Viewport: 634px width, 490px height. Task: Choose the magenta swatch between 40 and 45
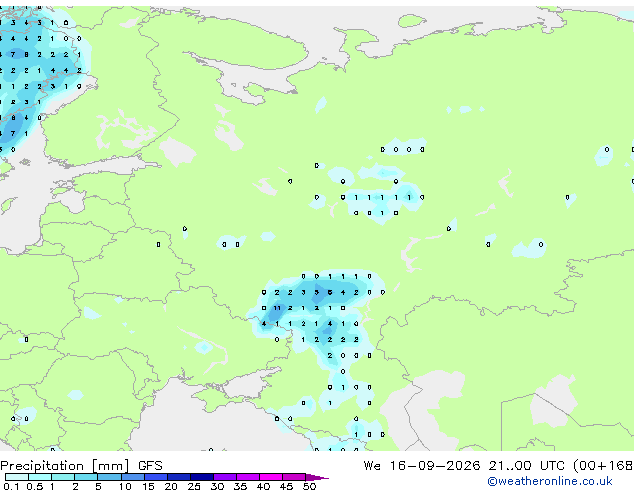(x=271, y=477)
